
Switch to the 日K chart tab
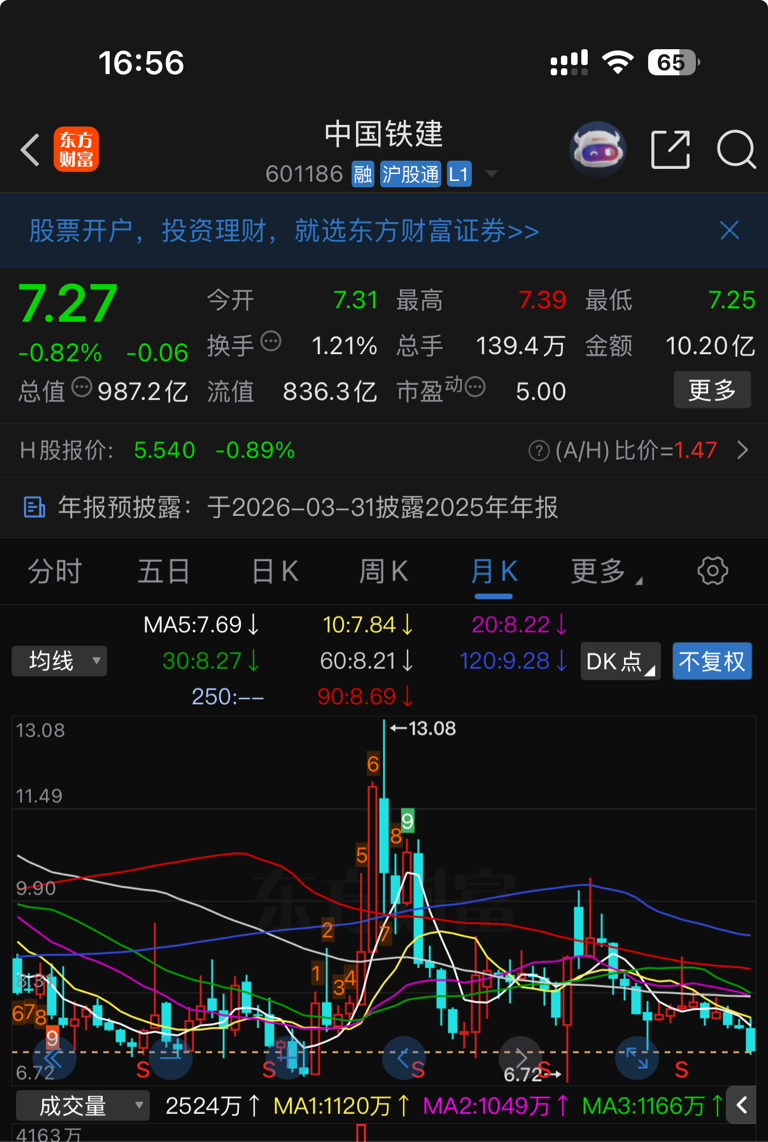[275, 572]
